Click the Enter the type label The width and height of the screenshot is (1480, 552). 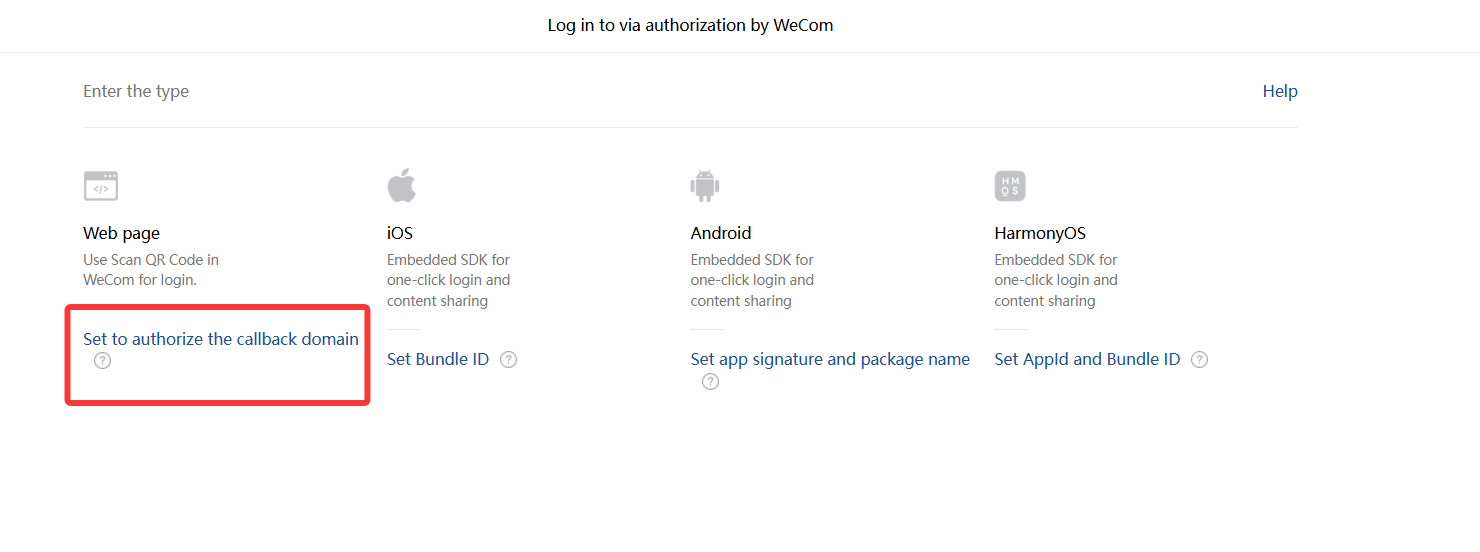point(136,91)
